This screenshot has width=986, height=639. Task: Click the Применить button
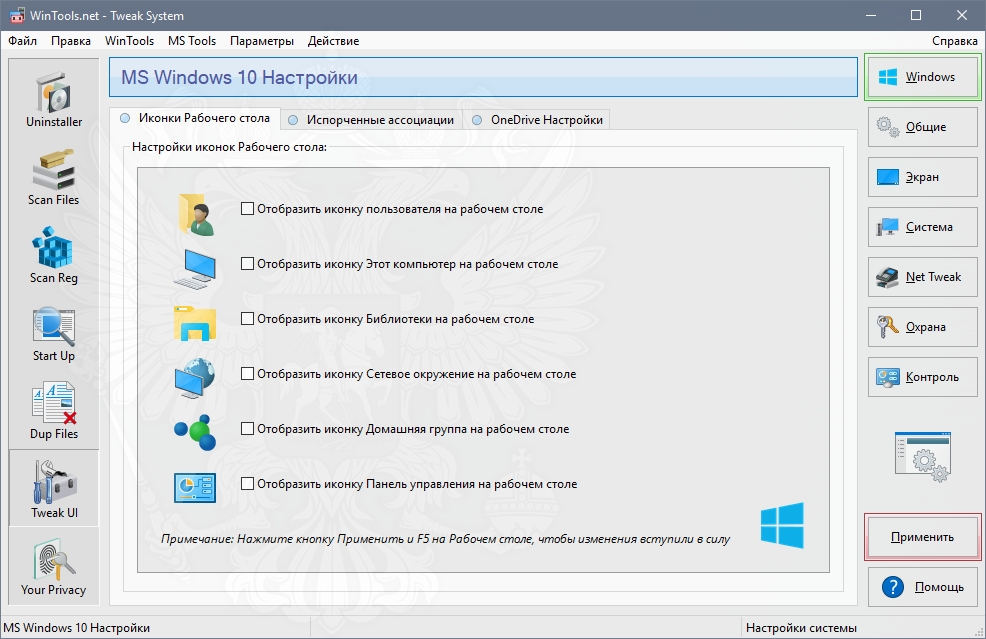click(922, 537)
